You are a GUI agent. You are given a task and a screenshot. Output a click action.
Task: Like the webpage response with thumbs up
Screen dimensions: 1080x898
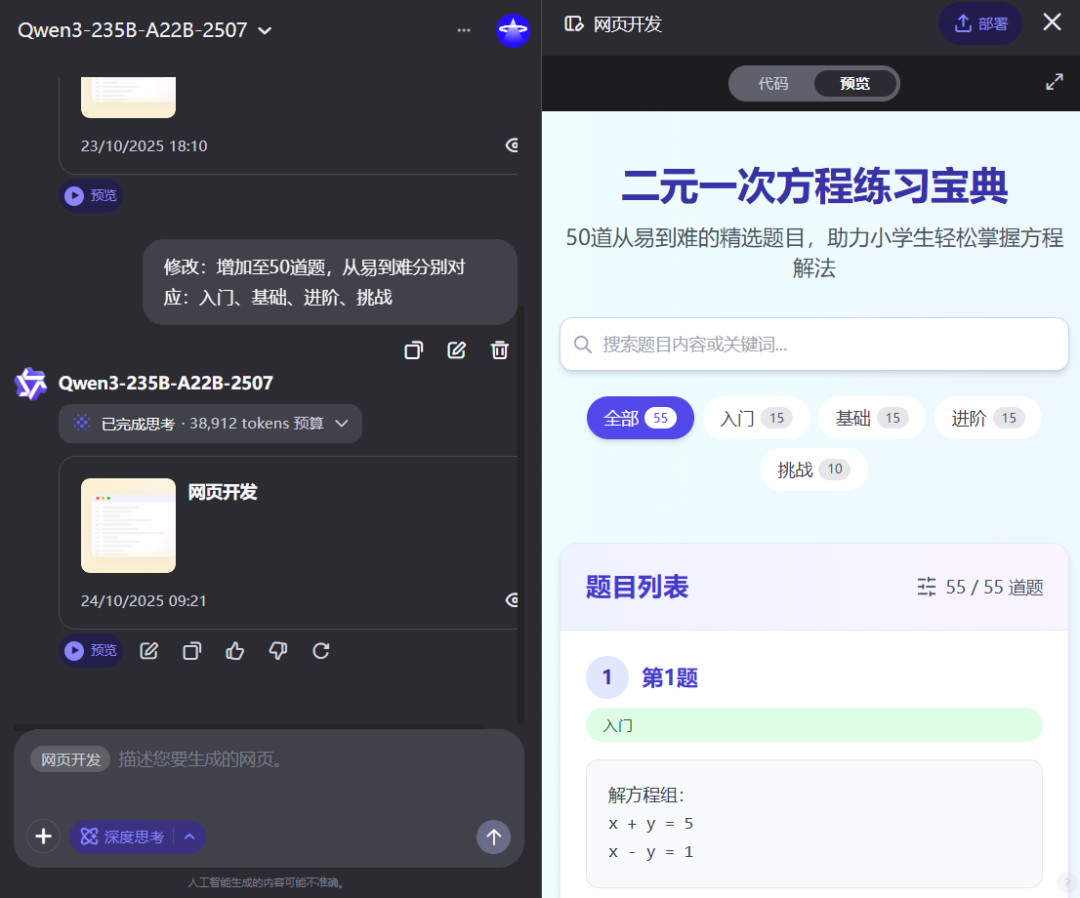click(x=234, y=651)
